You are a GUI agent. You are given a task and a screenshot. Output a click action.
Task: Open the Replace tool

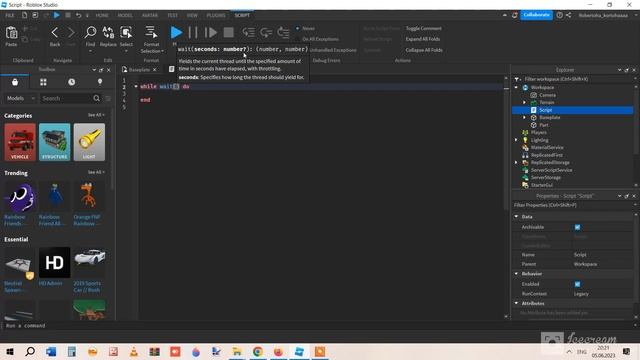click(108, 32)
